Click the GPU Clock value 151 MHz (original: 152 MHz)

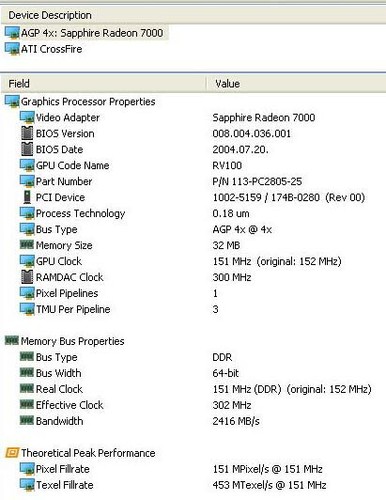(x=277, y=261)
